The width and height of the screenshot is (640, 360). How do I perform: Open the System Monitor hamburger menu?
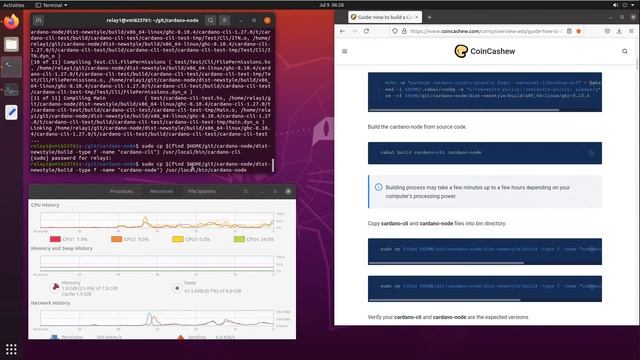click(x=245, y=191)
